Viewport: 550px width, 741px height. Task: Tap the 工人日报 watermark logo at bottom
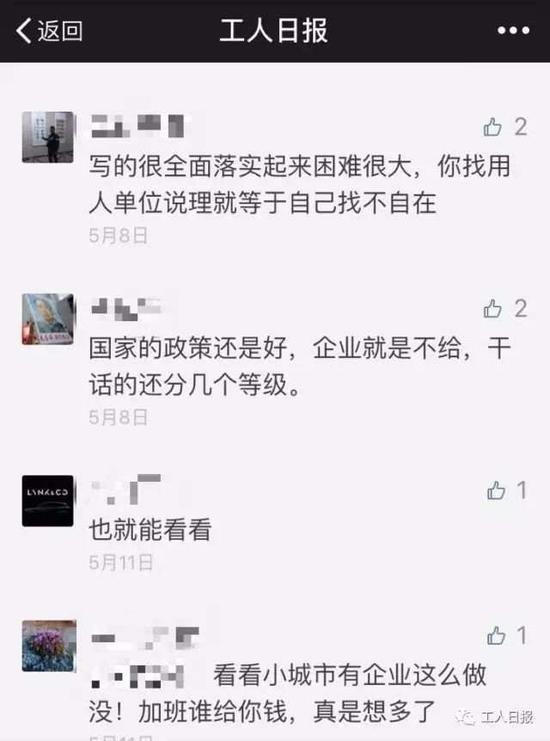[x=495, y=717]
